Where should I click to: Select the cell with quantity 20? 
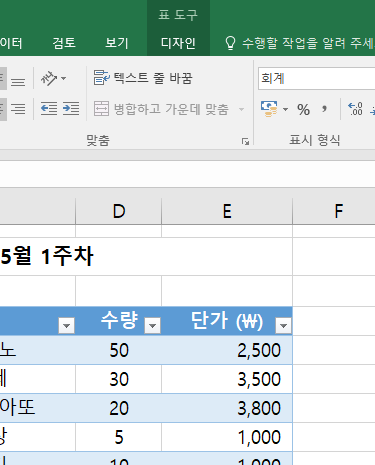[119, 408]
